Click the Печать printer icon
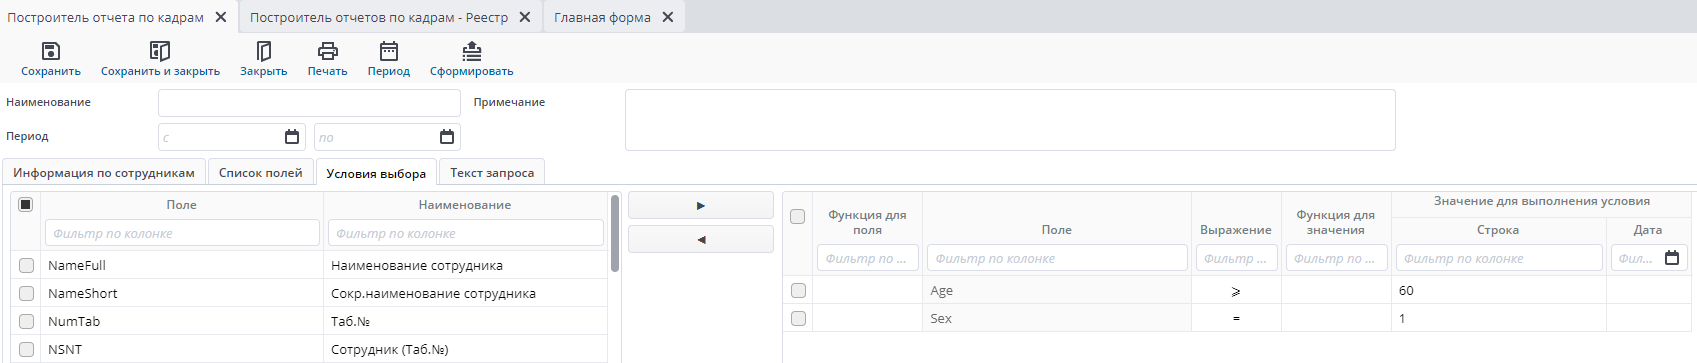The image size is (1697, 363). 327,51
